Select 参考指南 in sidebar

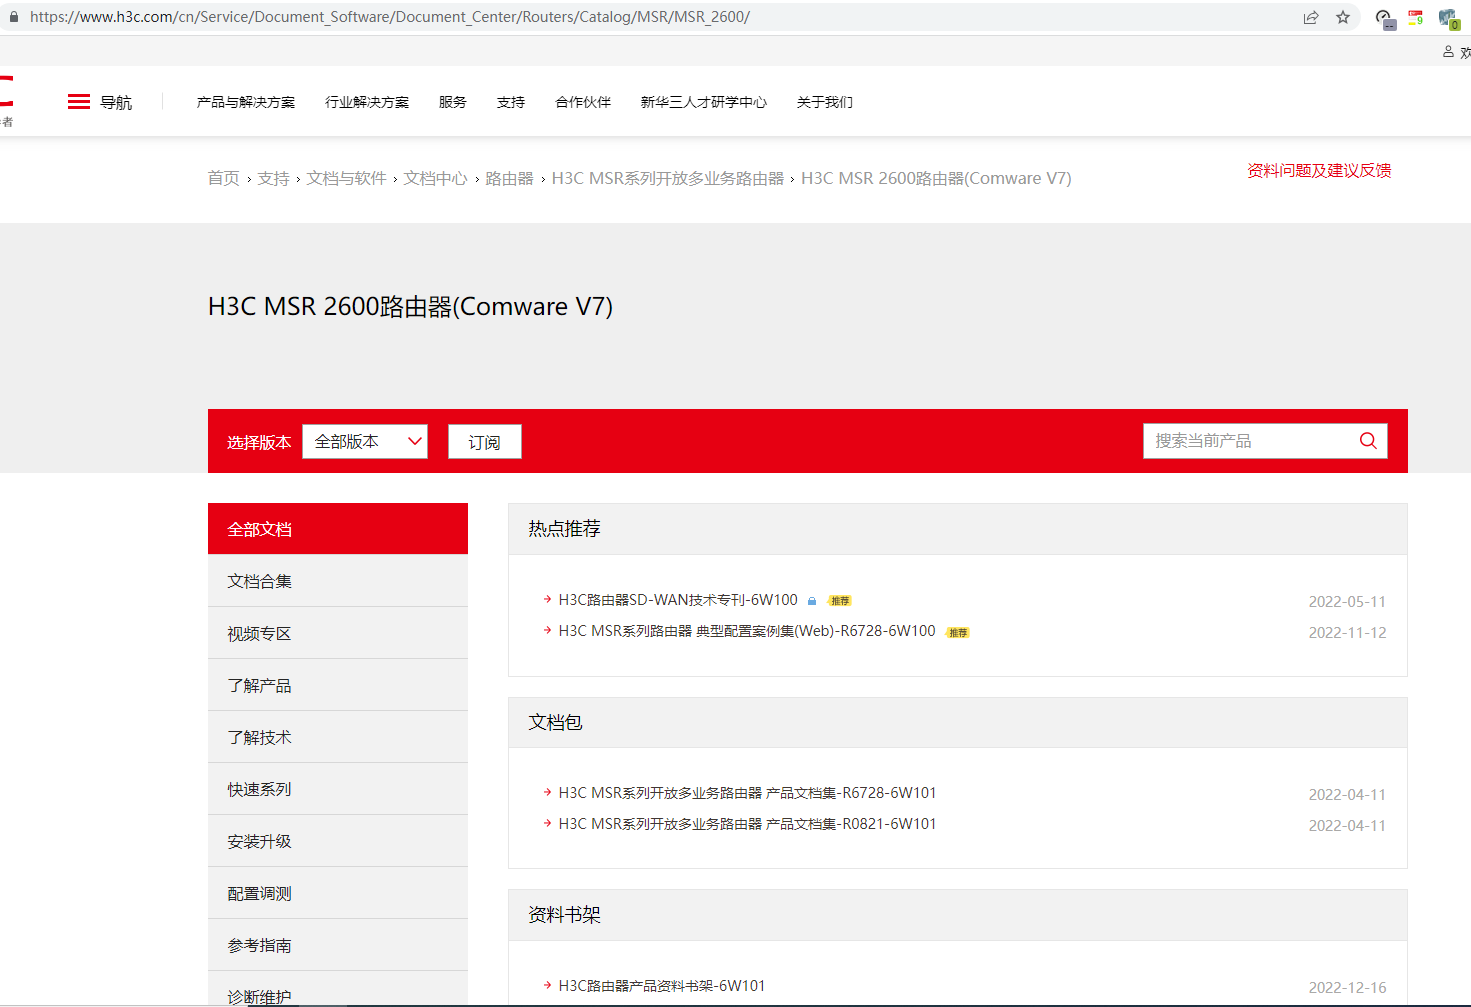click(338, 945)
